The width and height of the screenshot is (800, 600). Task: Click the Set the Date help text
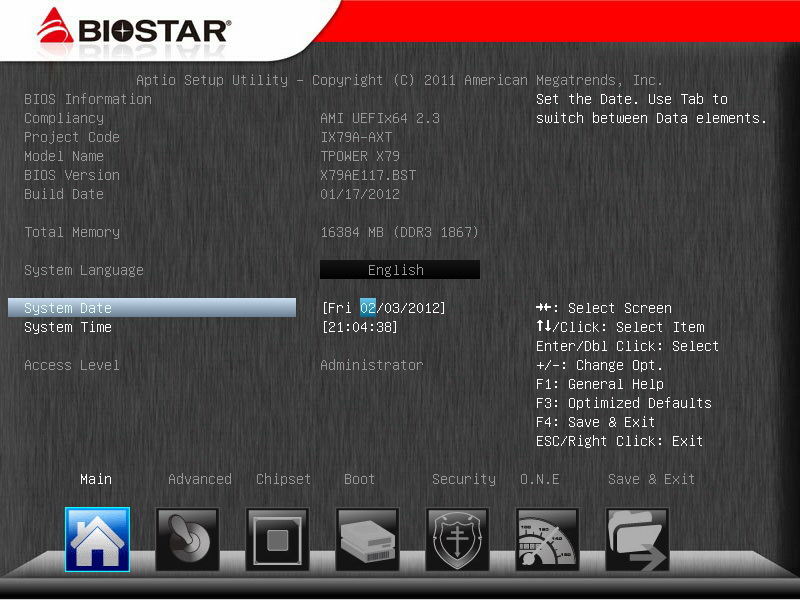651,109
